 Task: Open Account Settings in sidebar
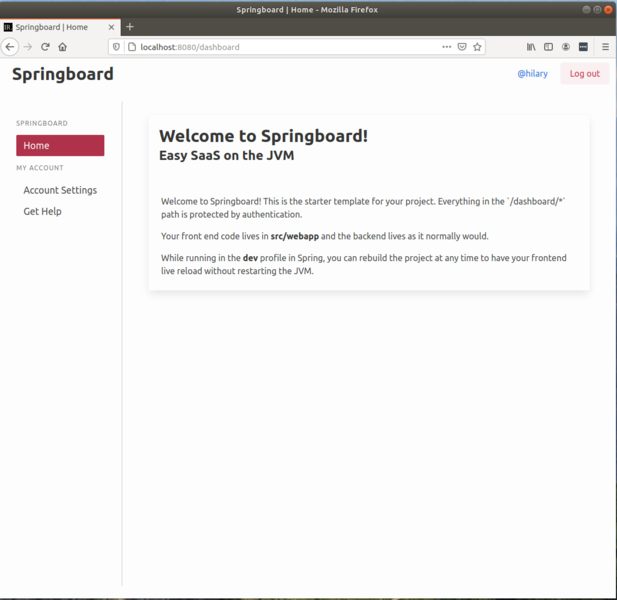coord(60,190)
